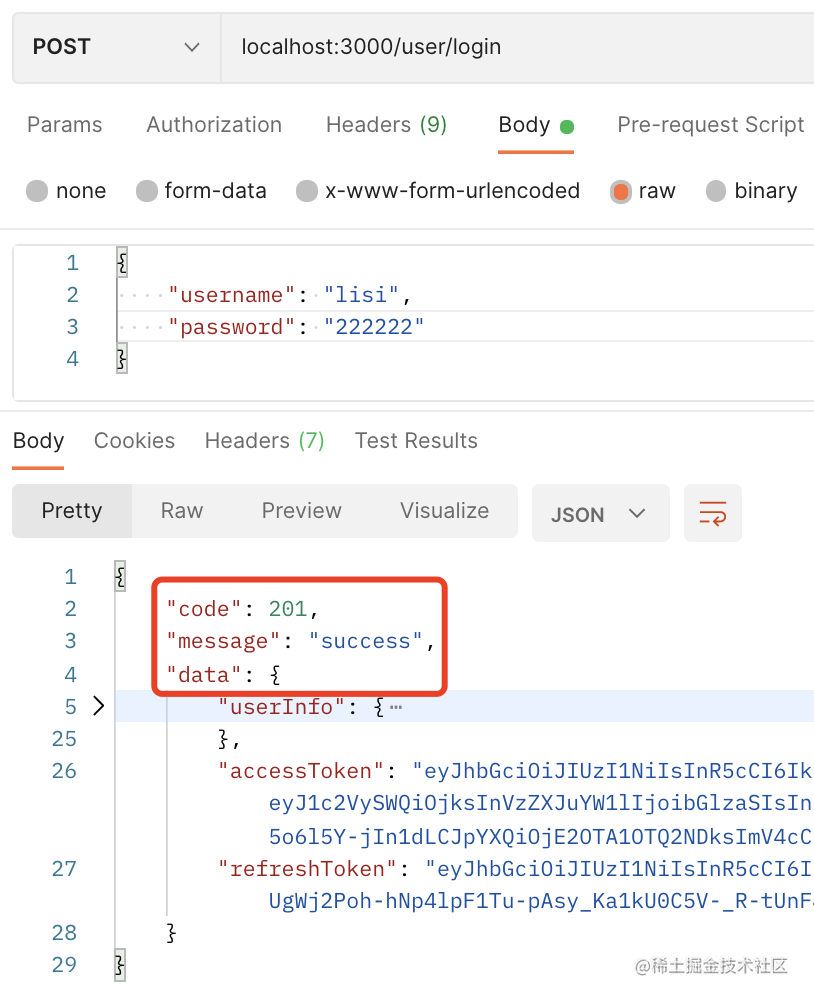Click the collapsed userInfo ellipsis marker
Image resolution: width=814 pixels, height=1002 pixels.
(x=396, y=707)
